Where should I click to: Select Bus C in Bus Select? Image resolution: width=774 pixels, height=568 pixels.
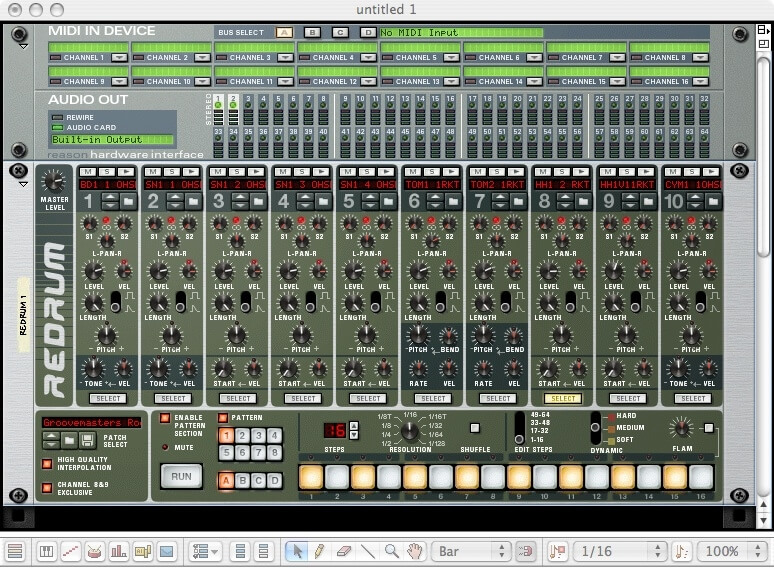click(x=340, y=33)
